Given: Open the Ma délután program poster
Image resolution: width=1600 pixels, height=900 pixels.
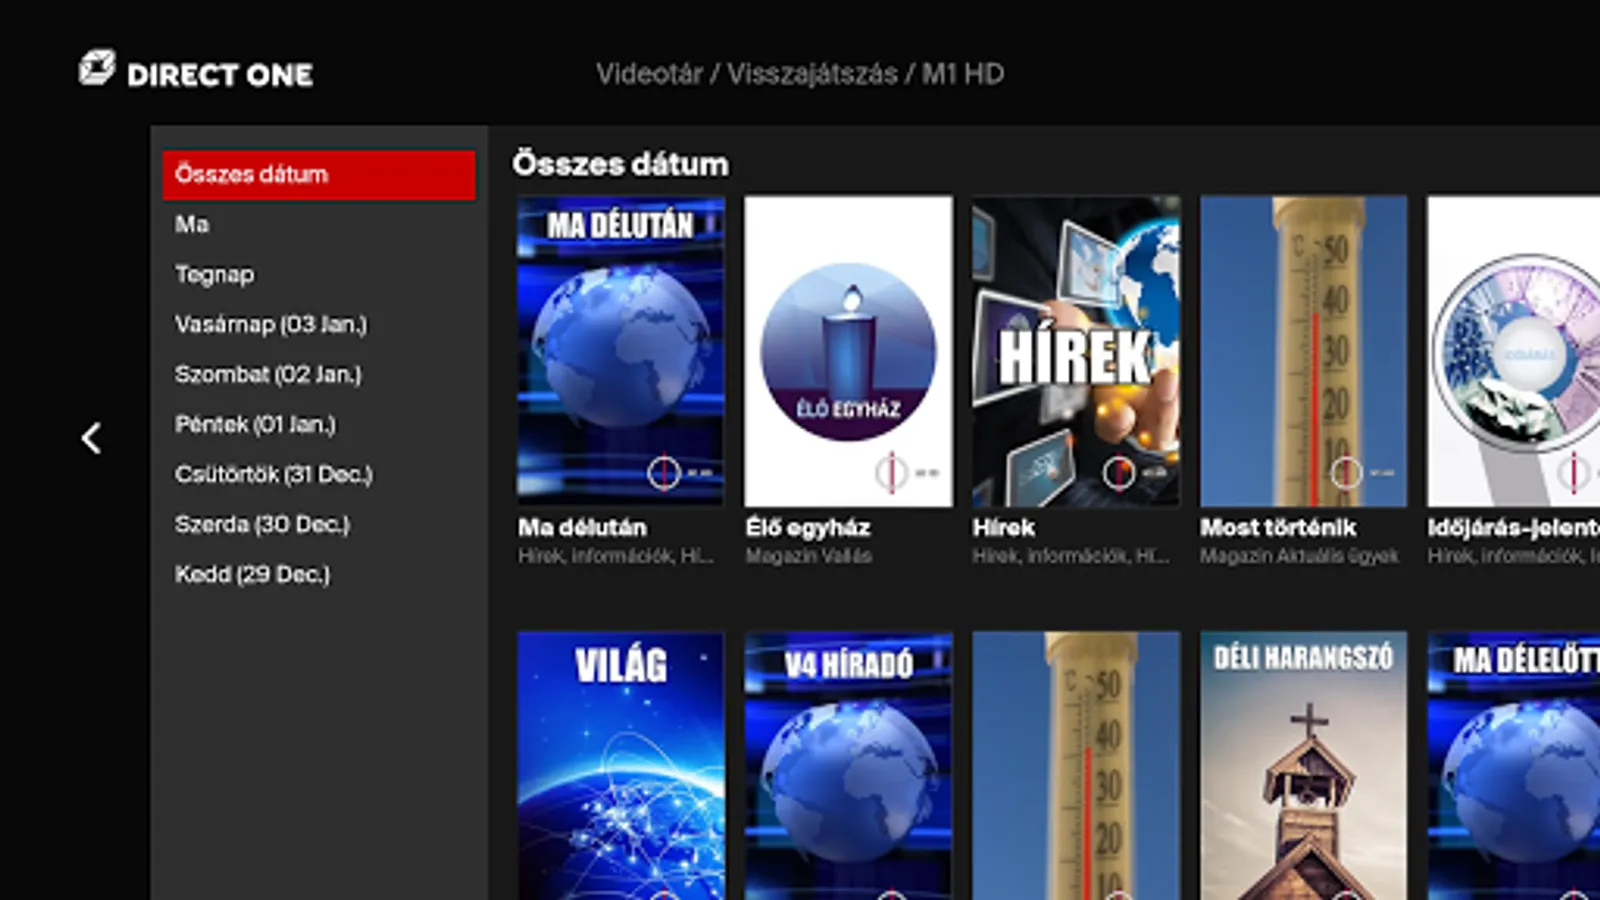Looking at the screenshot, I should 621,351.
